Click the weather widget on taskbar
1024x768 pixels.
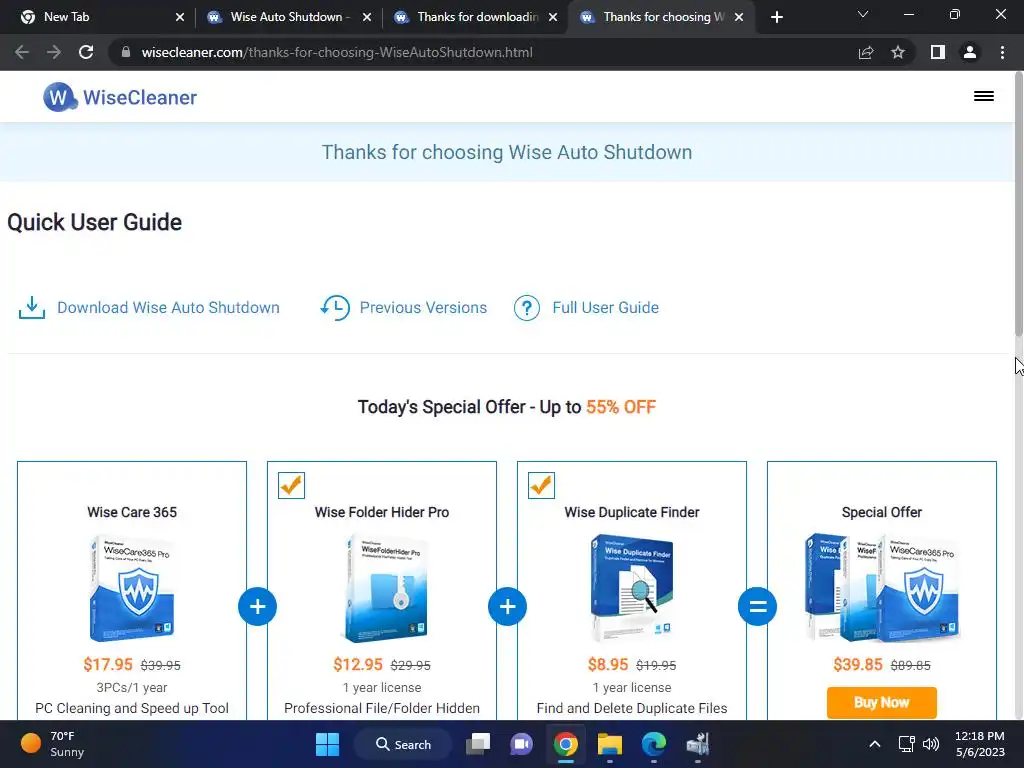(52, 744)
